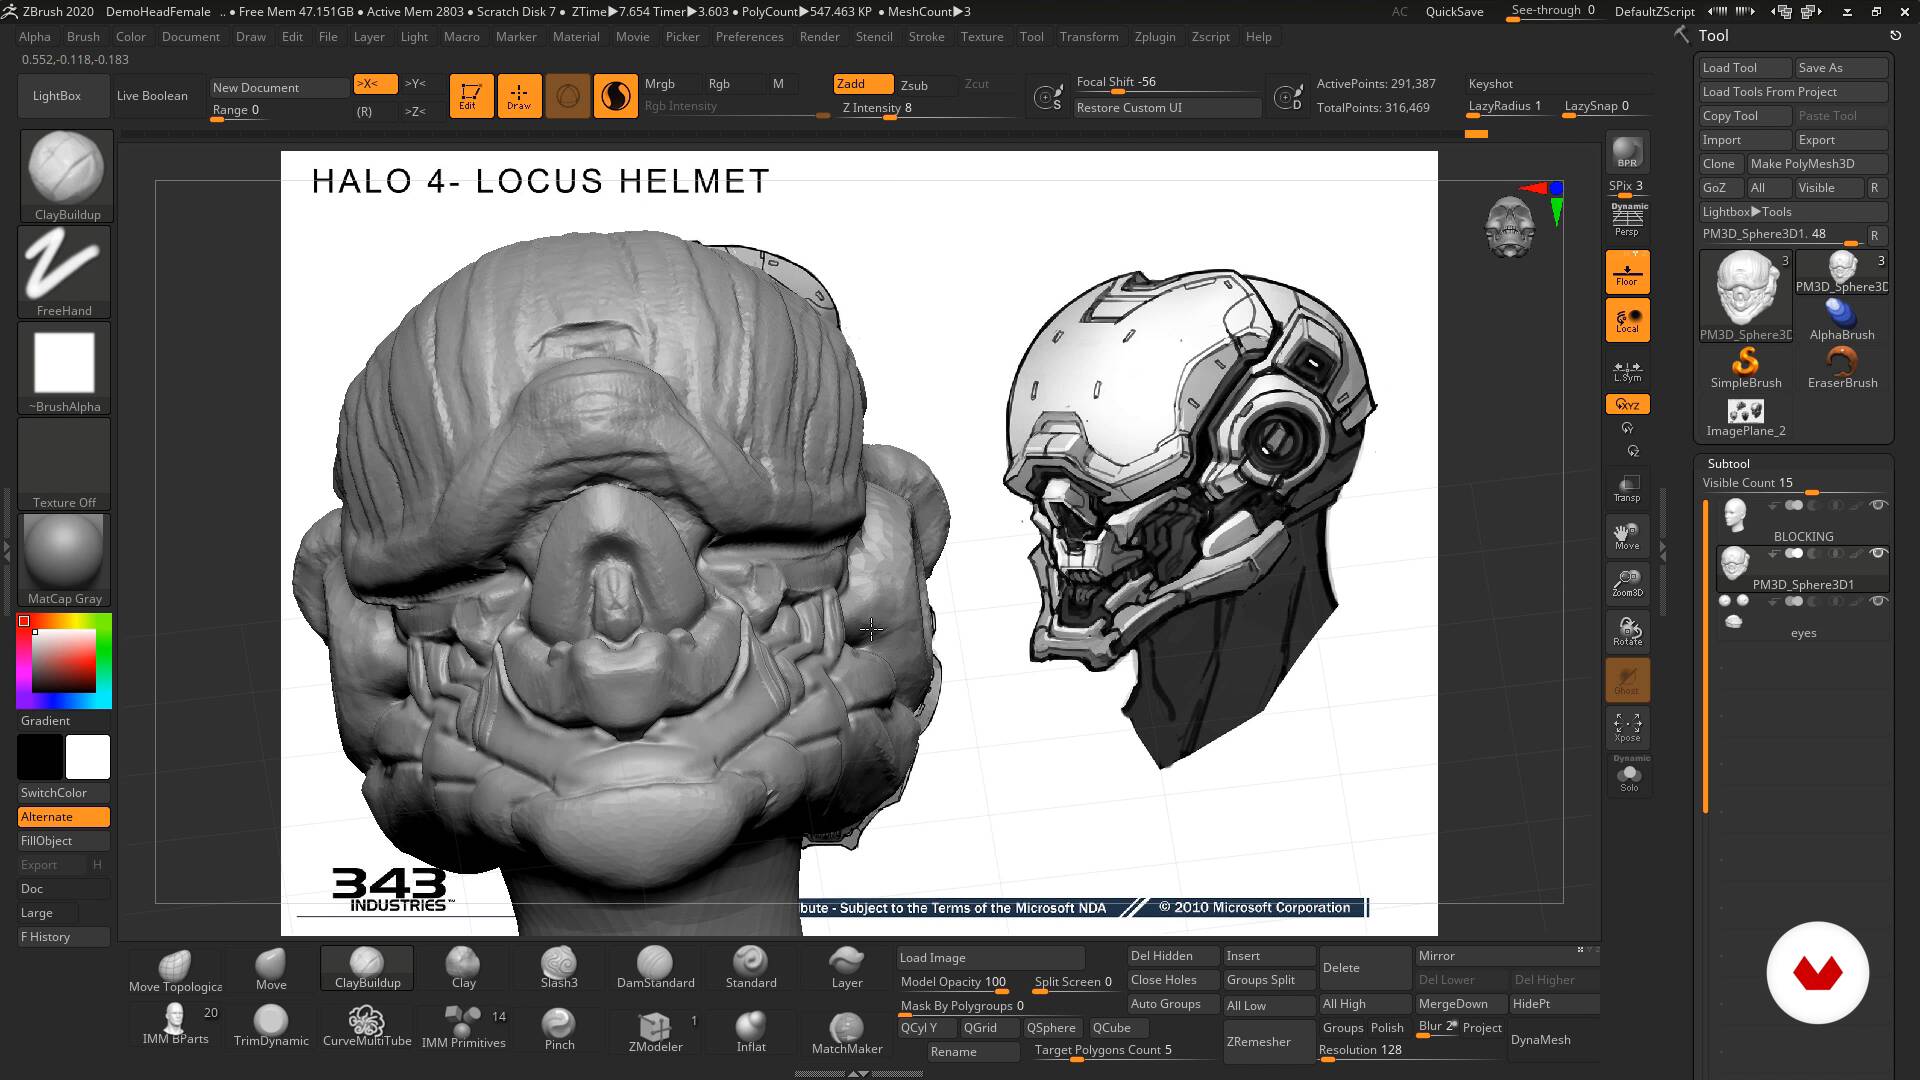The height and width of the screenshot is (1080, 1920).
Task: Open the ClayBuildup brush picker thumbnail
Action: 66,176
